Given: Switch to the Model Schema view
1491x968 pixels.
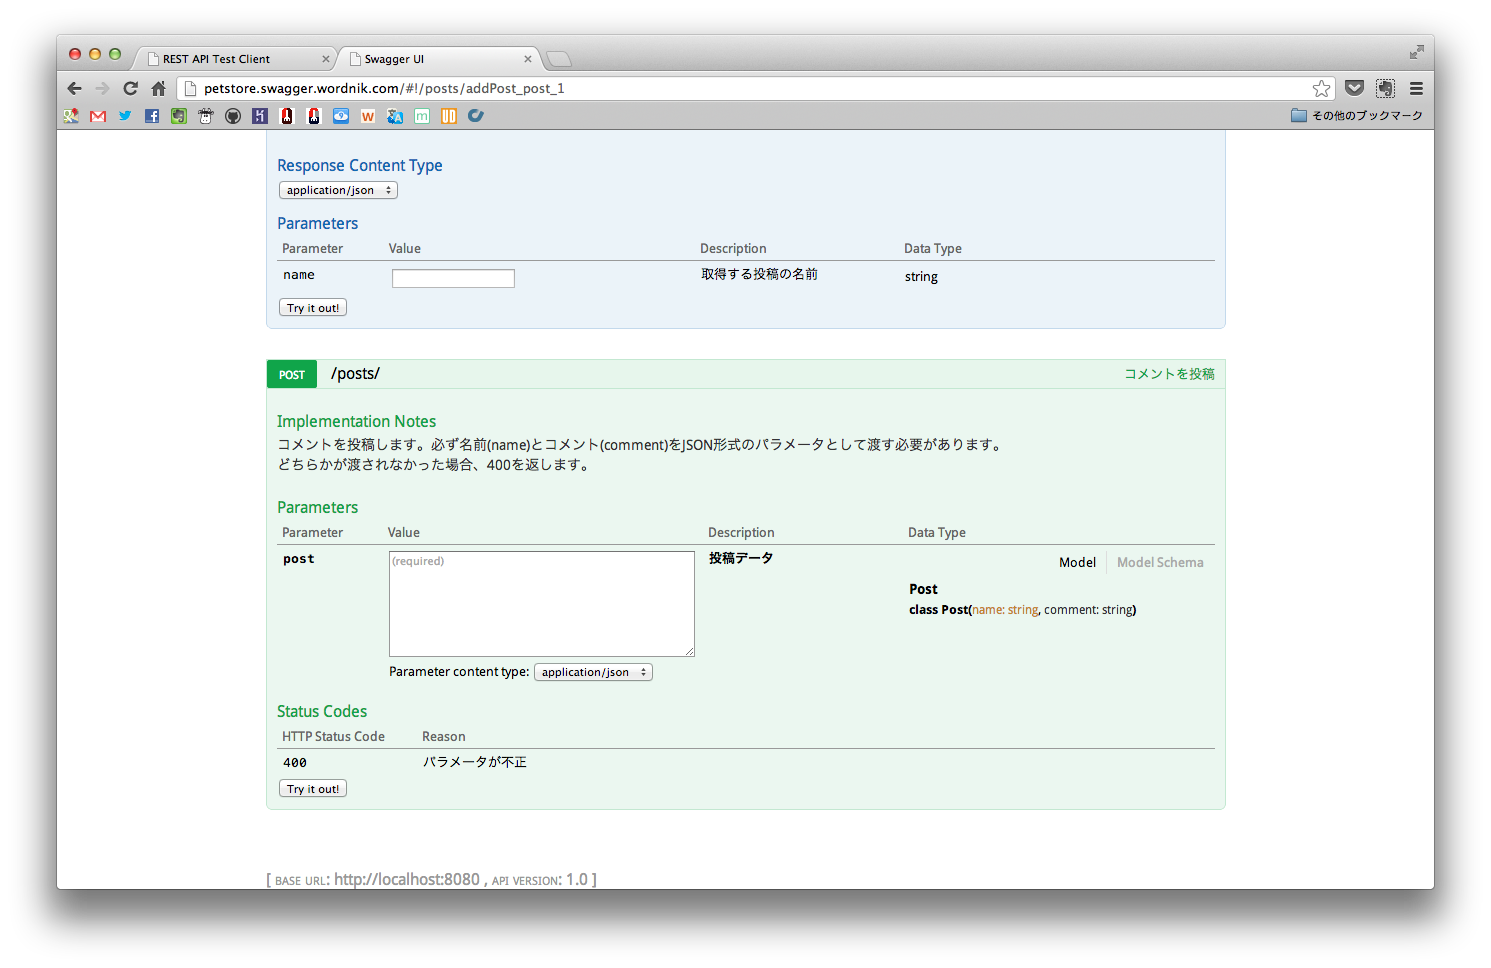Looking at the screenshot, I should [1160, 562].
